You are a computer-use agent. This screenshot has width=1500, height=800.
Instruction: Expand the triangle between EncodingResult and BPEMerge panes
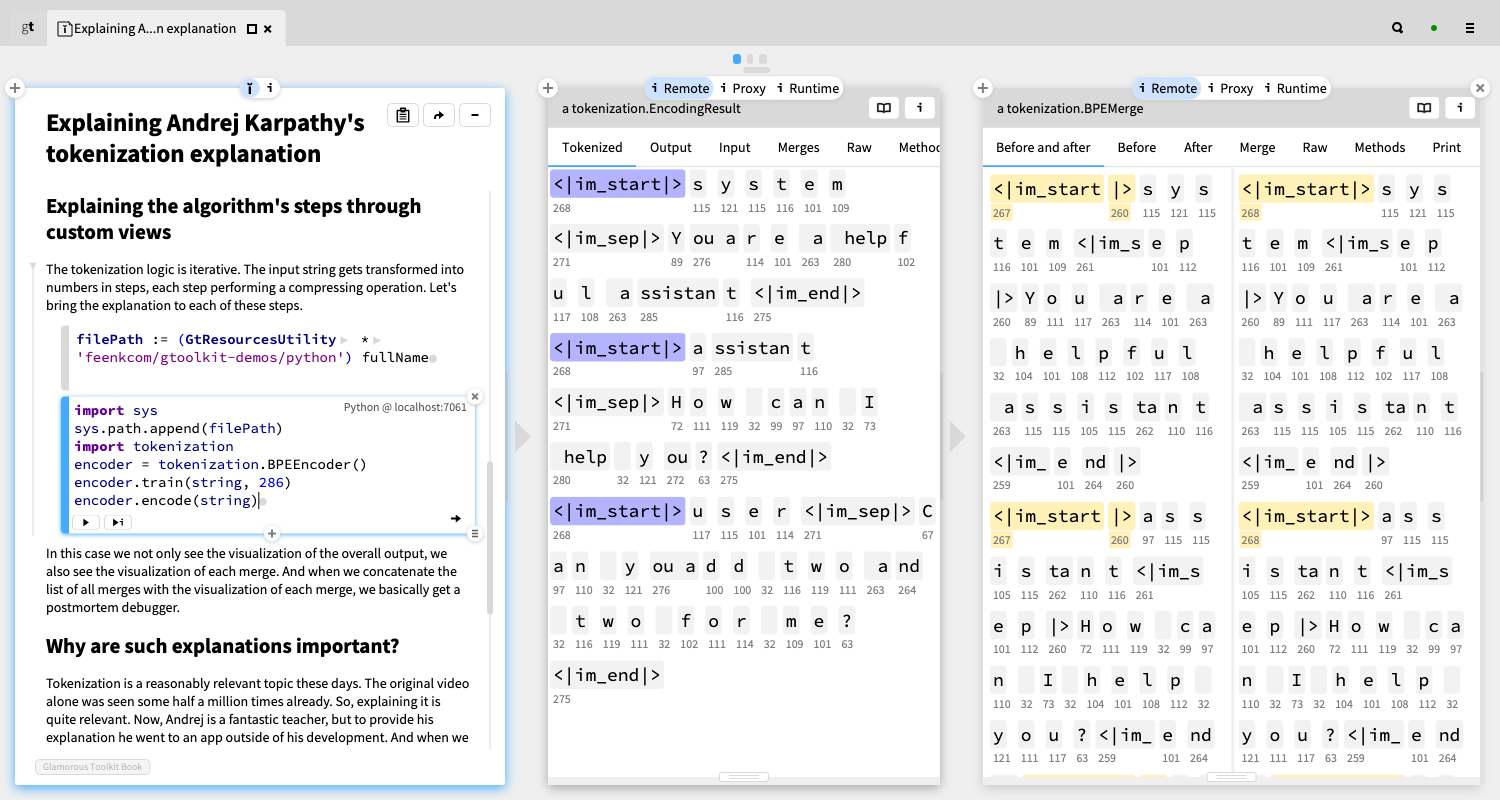pos(957,436)
